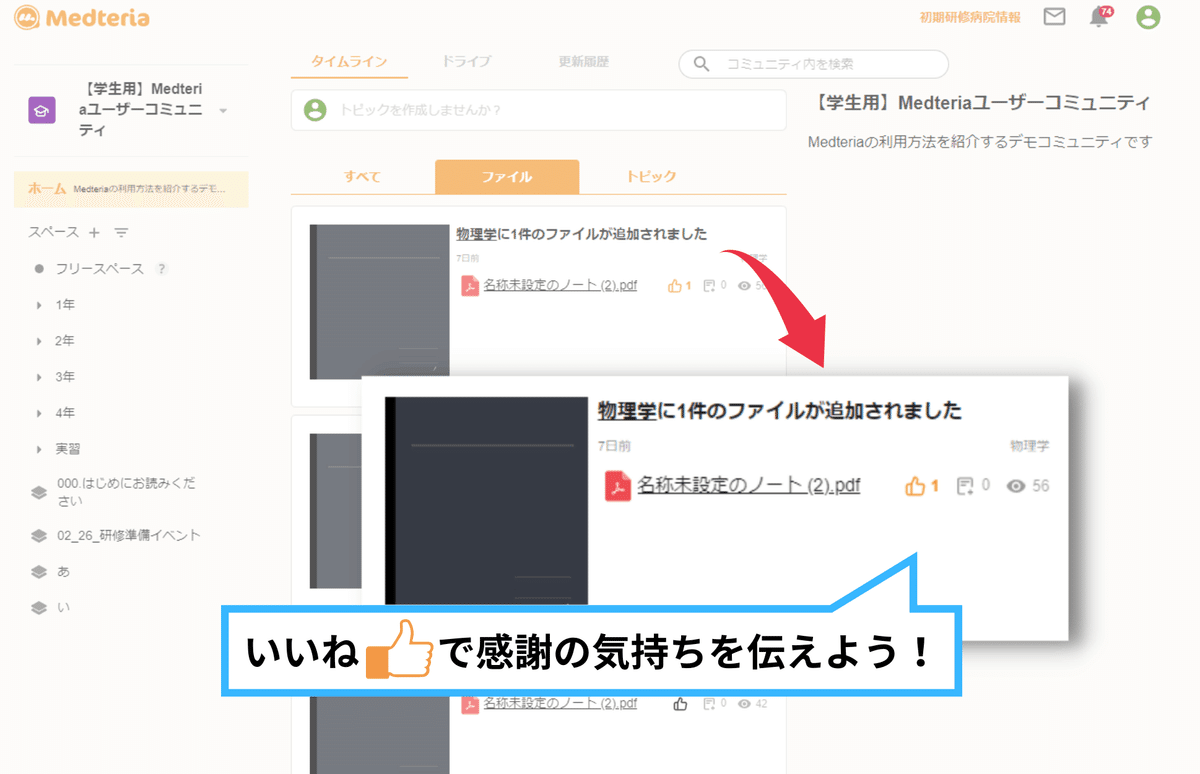1200x774 pixels.
Task: Switch to タイムライン tab
Action: point(349,62)
